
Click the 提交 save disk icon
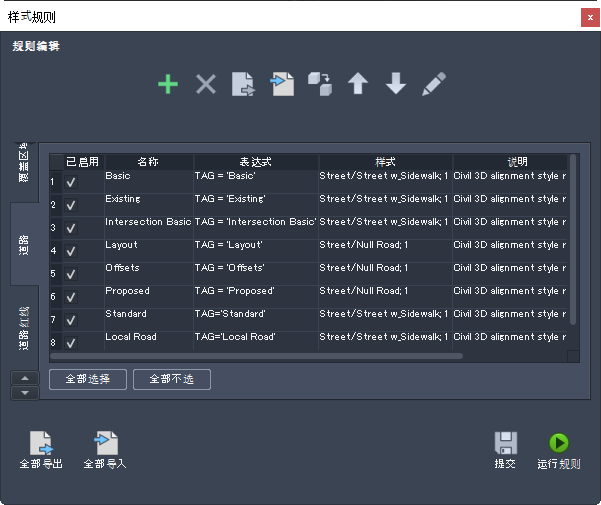506,444
